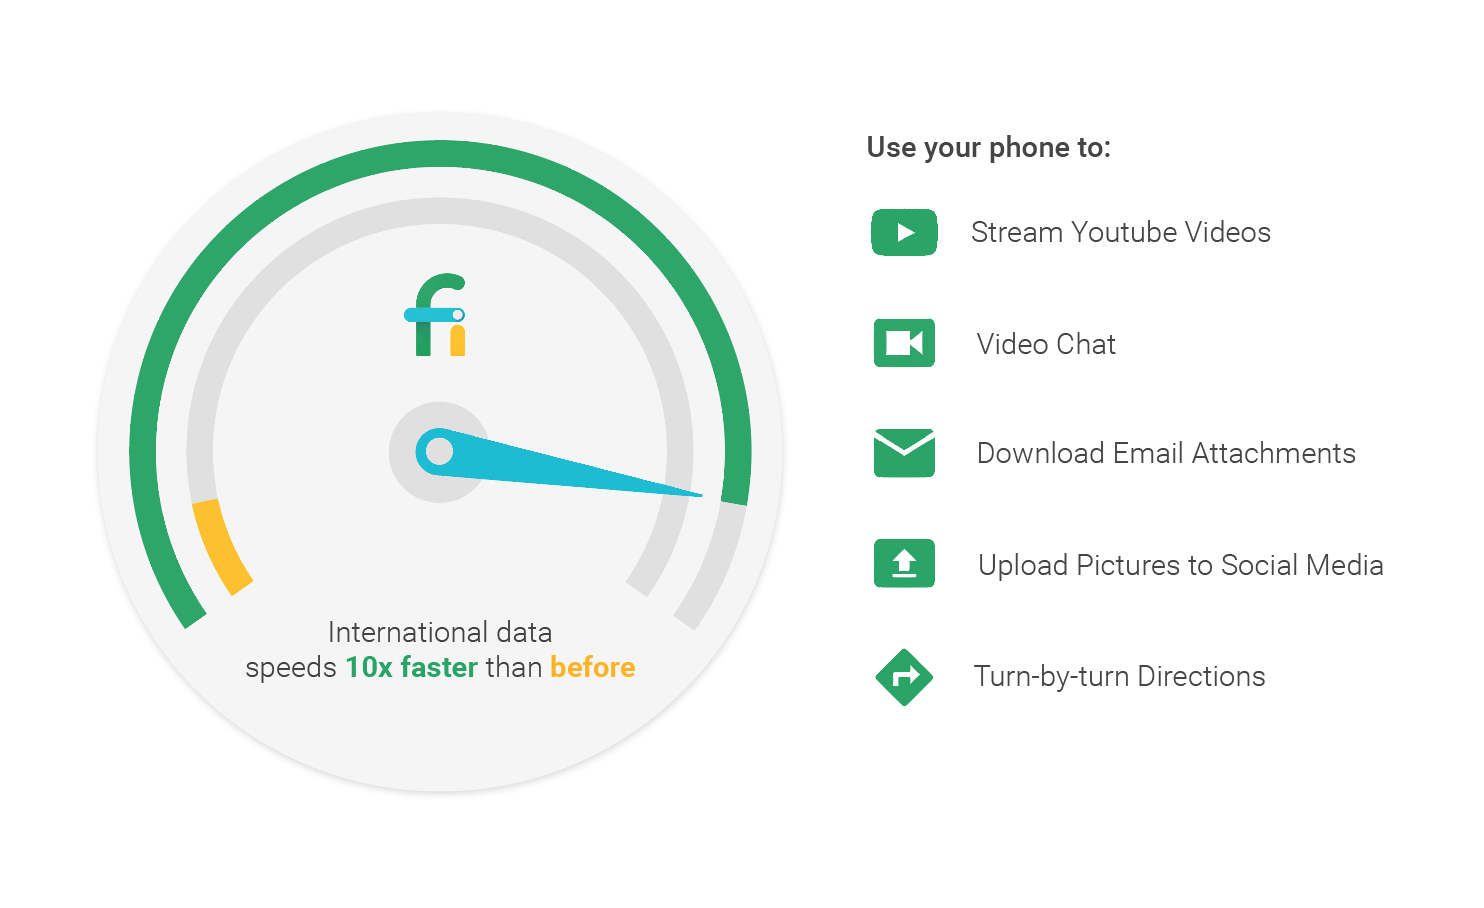Select Upload Pictures to Social Media text

click(x=1181, y=565)
